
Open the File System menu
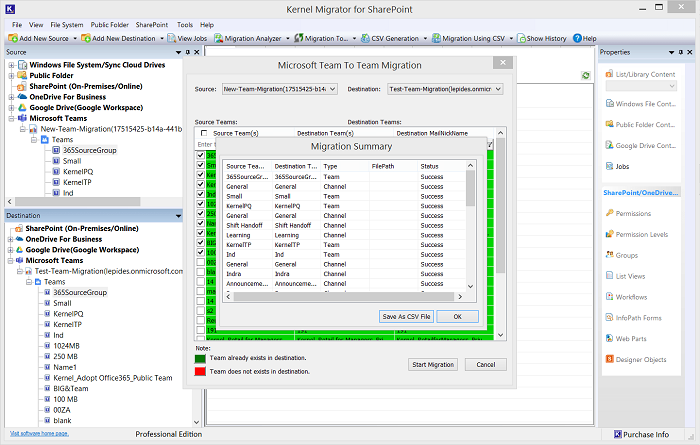point(66,24)
